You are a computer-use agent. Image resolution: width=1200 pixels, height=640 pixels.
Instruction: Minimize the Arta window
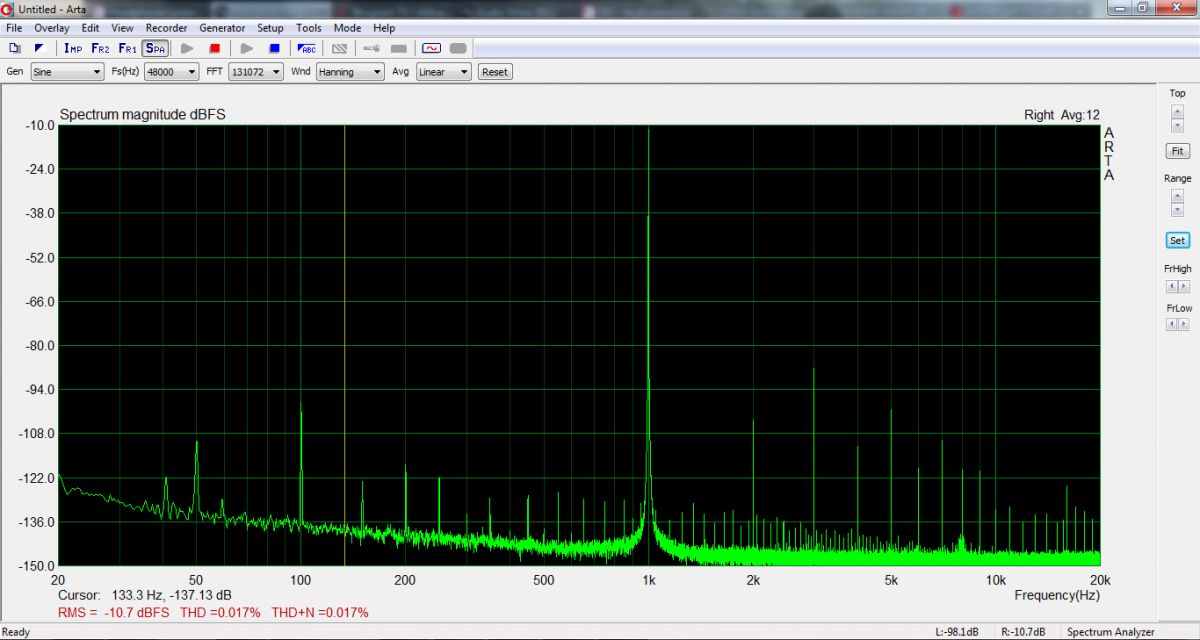coord(1120,8)
